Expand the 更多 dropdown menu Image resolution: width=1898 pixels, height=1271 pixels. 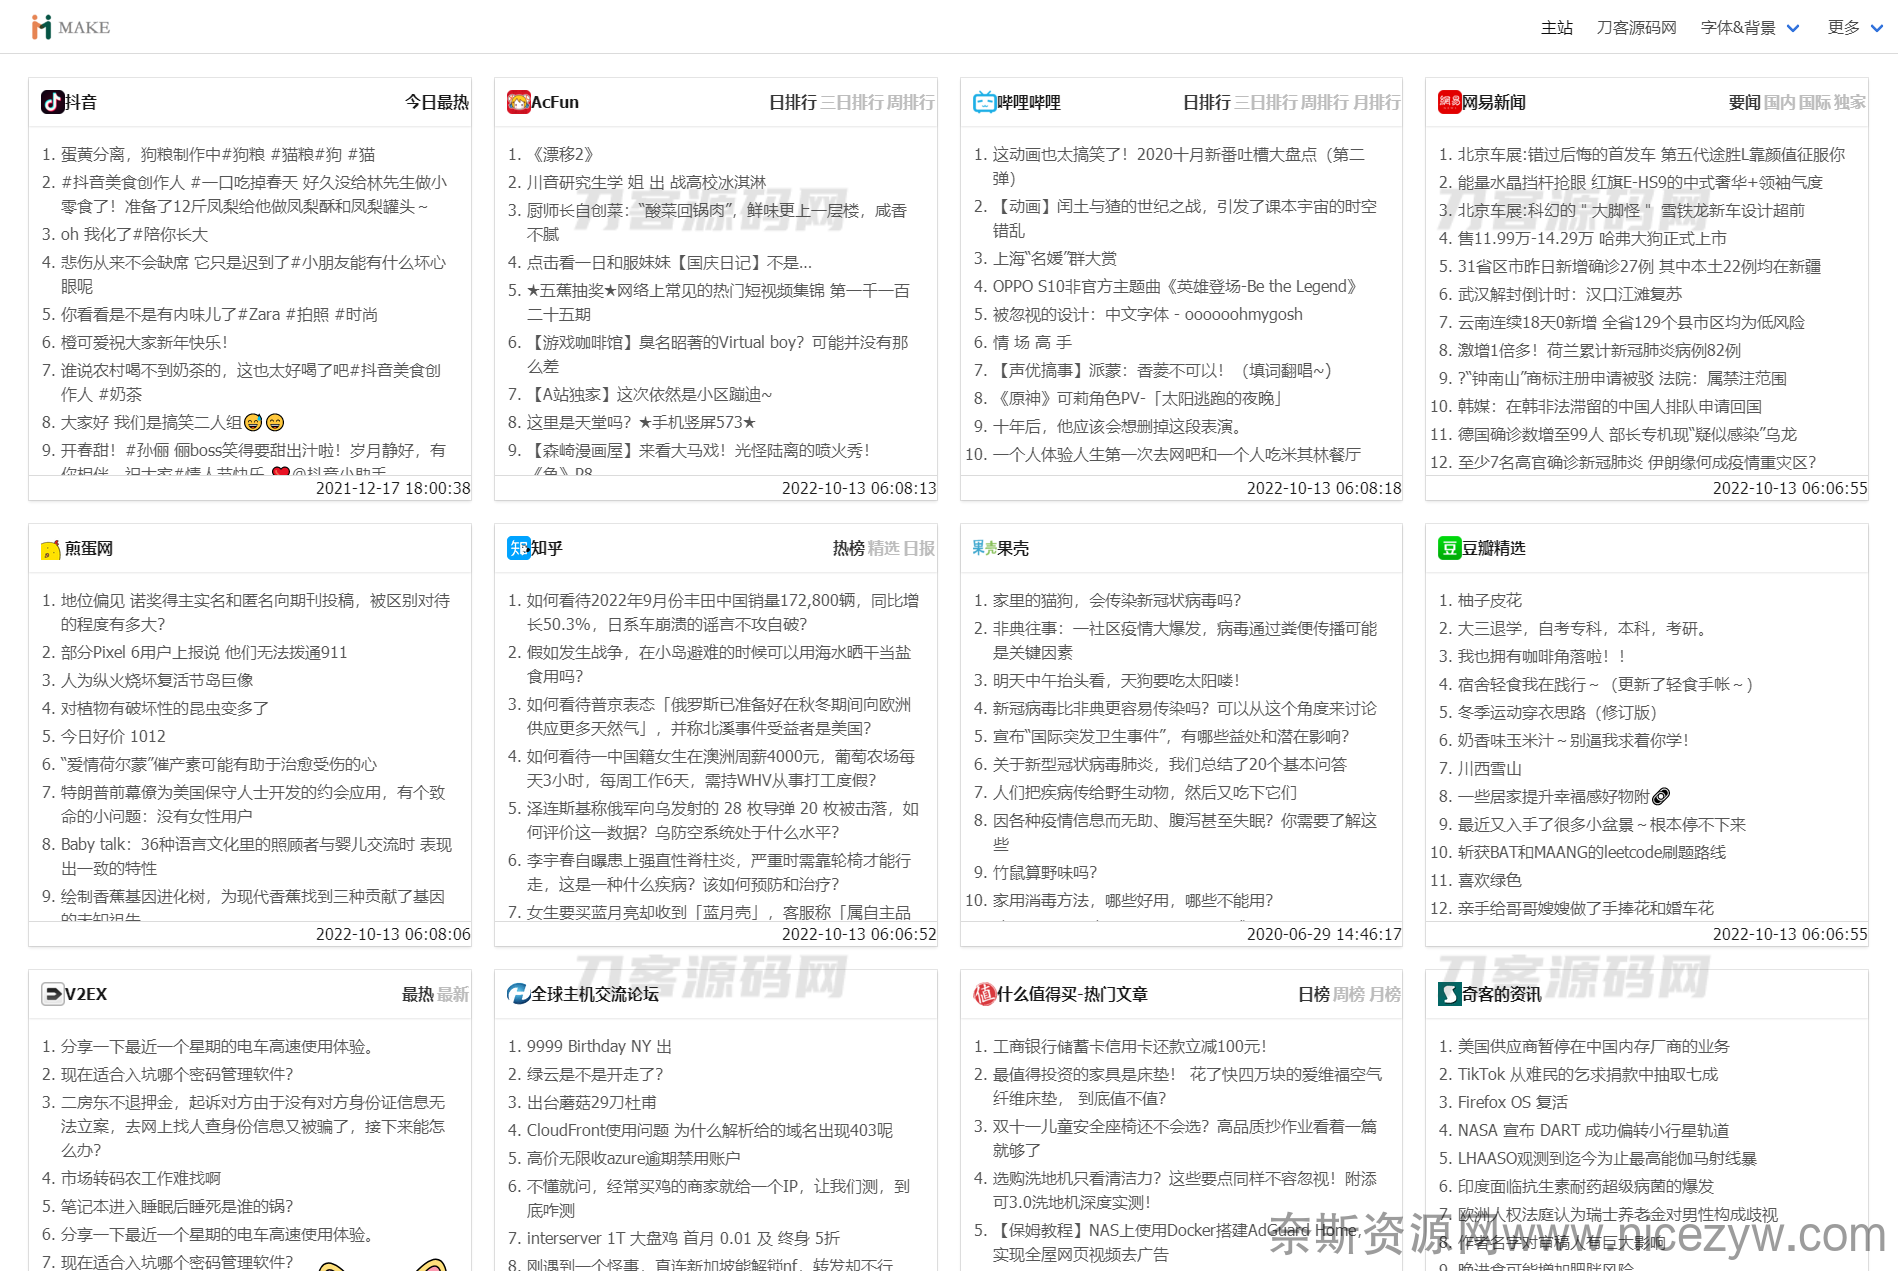(x=1855, y=28)
